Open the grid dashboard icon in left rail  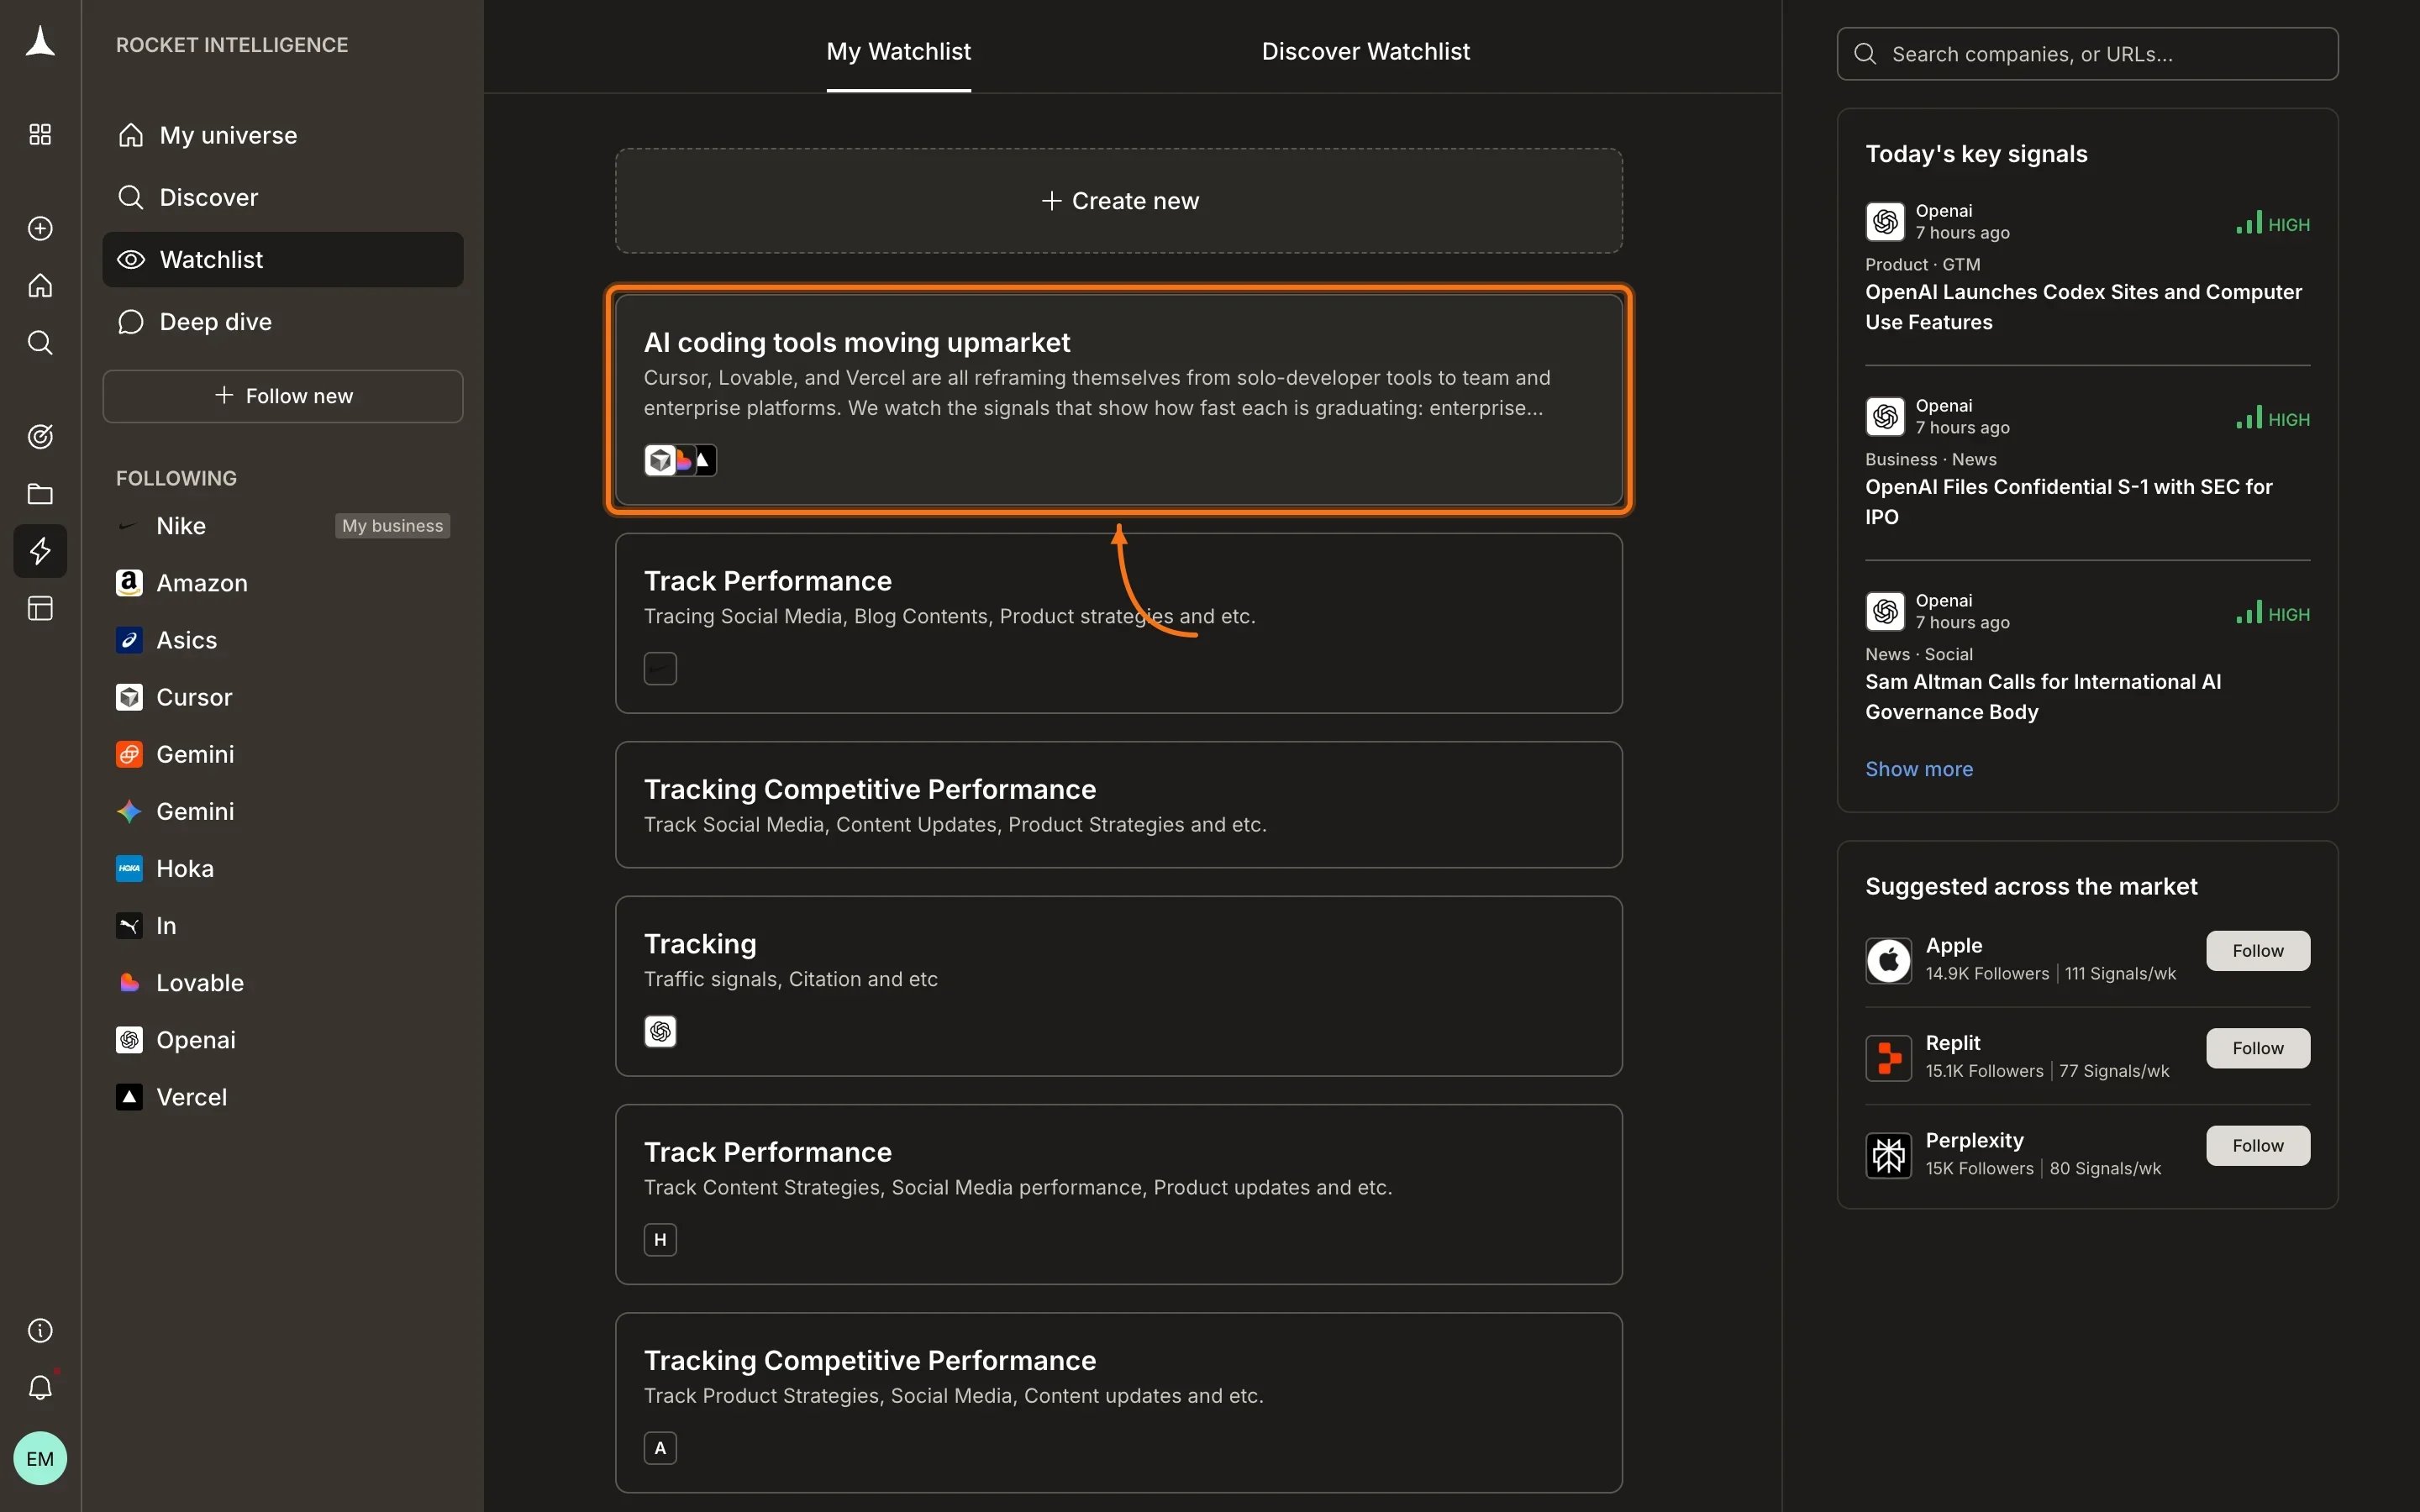40,134
